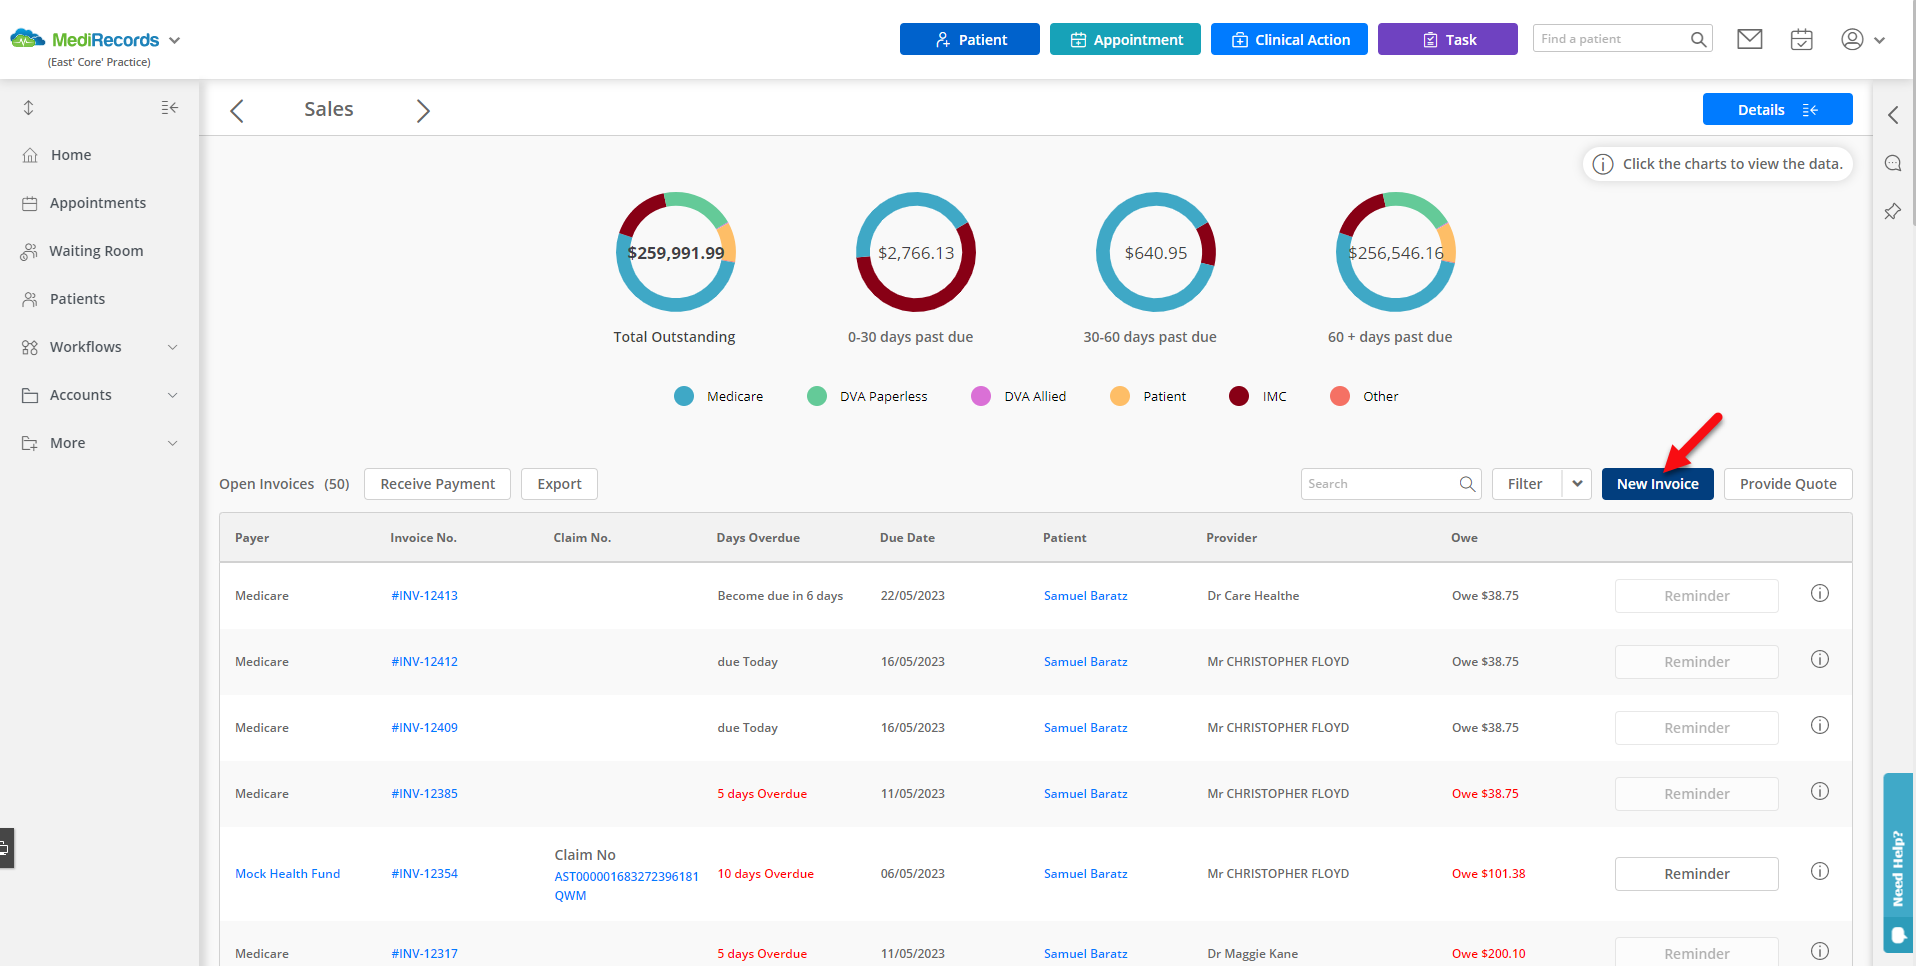Image resolution: width=1916 pixels, height=966 pixels.
Task: Click the info icon for INV-12354 row
Action: pos(1820,871)
